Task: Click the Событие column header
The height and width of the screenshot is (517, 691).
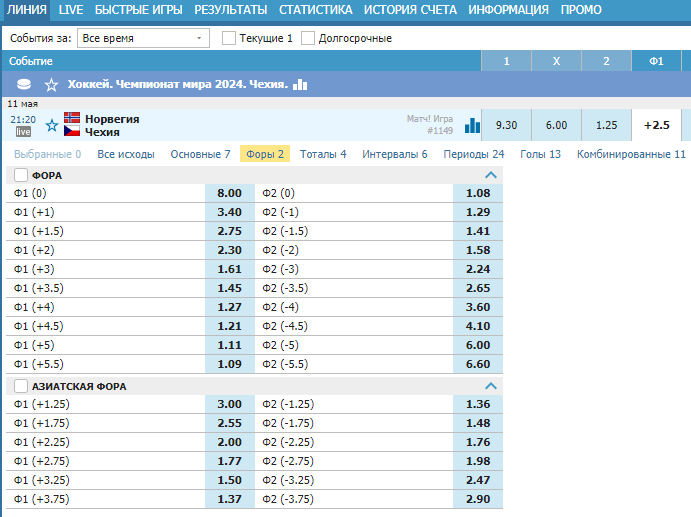Action: coord(31,61)
